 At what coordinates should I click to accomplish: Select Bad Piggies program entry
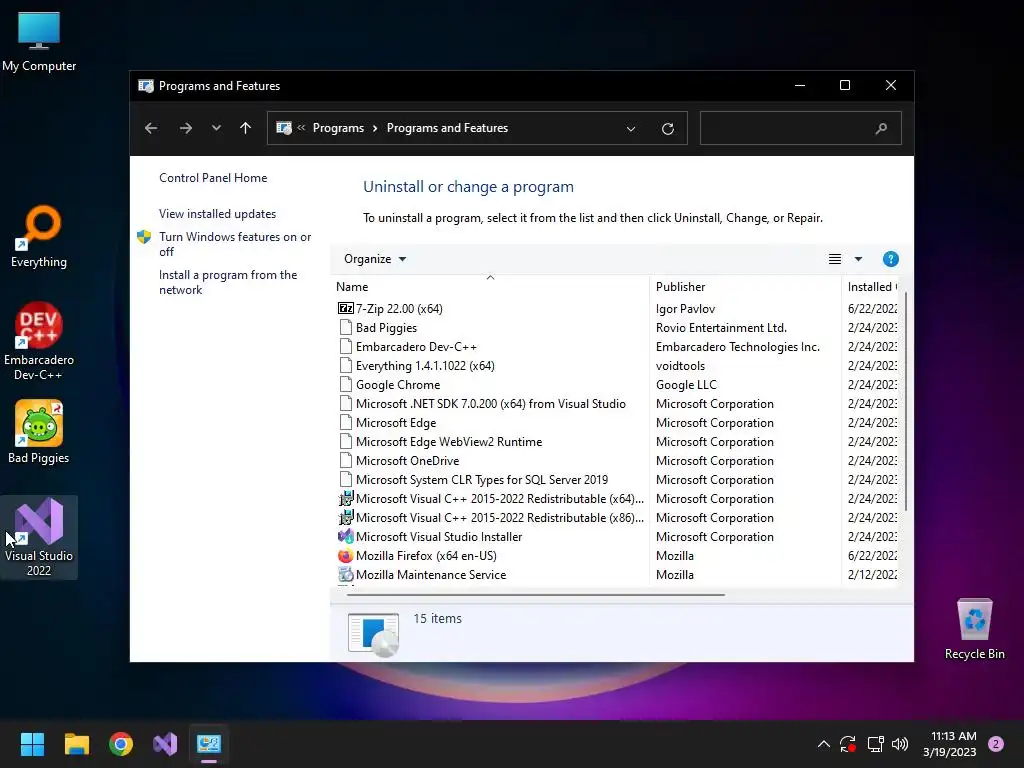pyautogui.click(x=386, y=327)
